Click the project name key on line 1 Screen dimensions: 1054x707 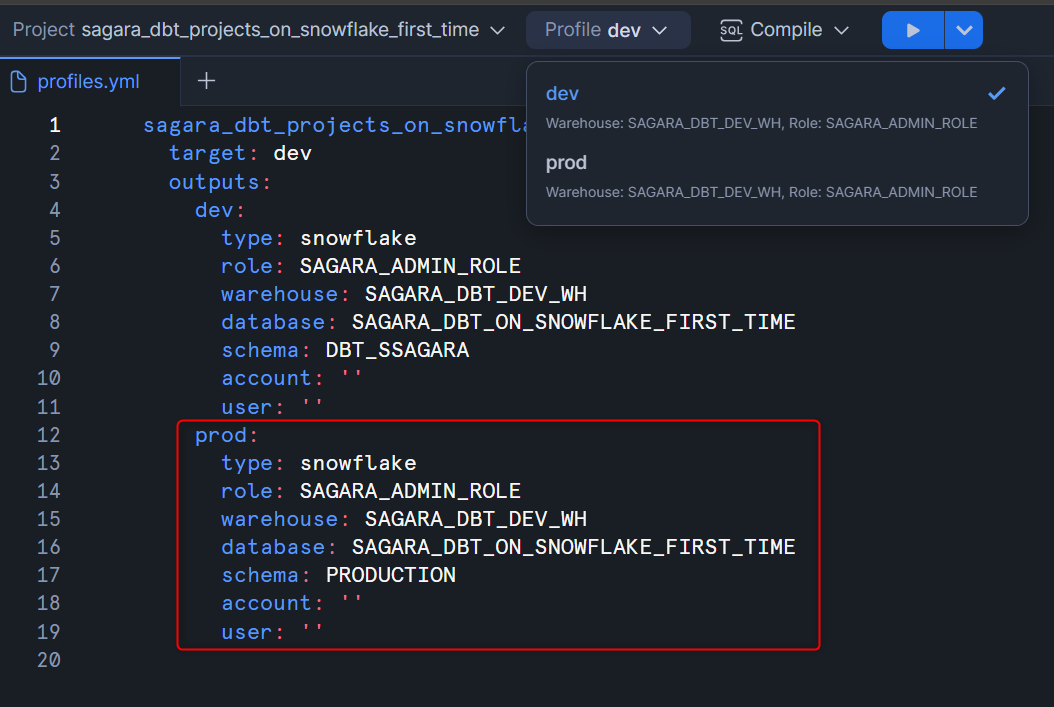coord(336,126)
